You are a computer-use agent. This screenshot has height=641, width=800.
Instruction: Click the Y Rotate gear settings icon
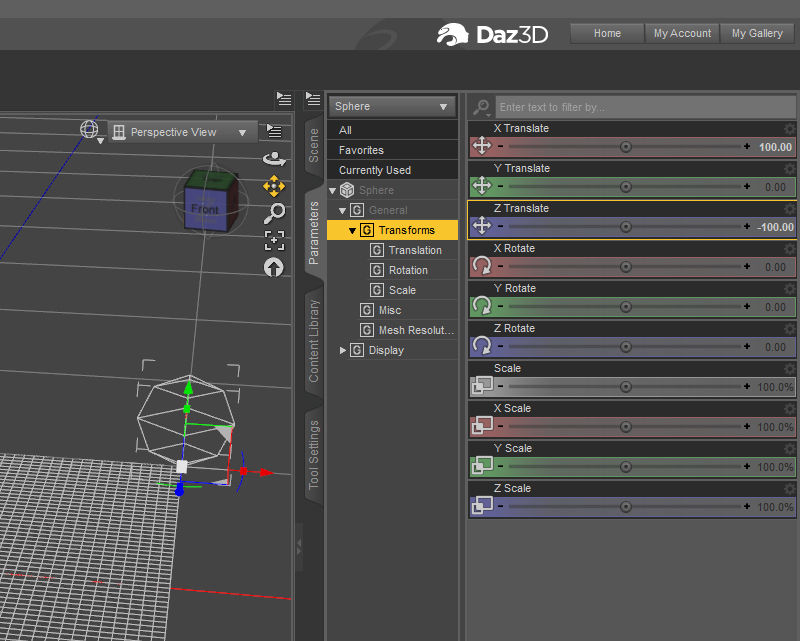[x=790, y=289]
